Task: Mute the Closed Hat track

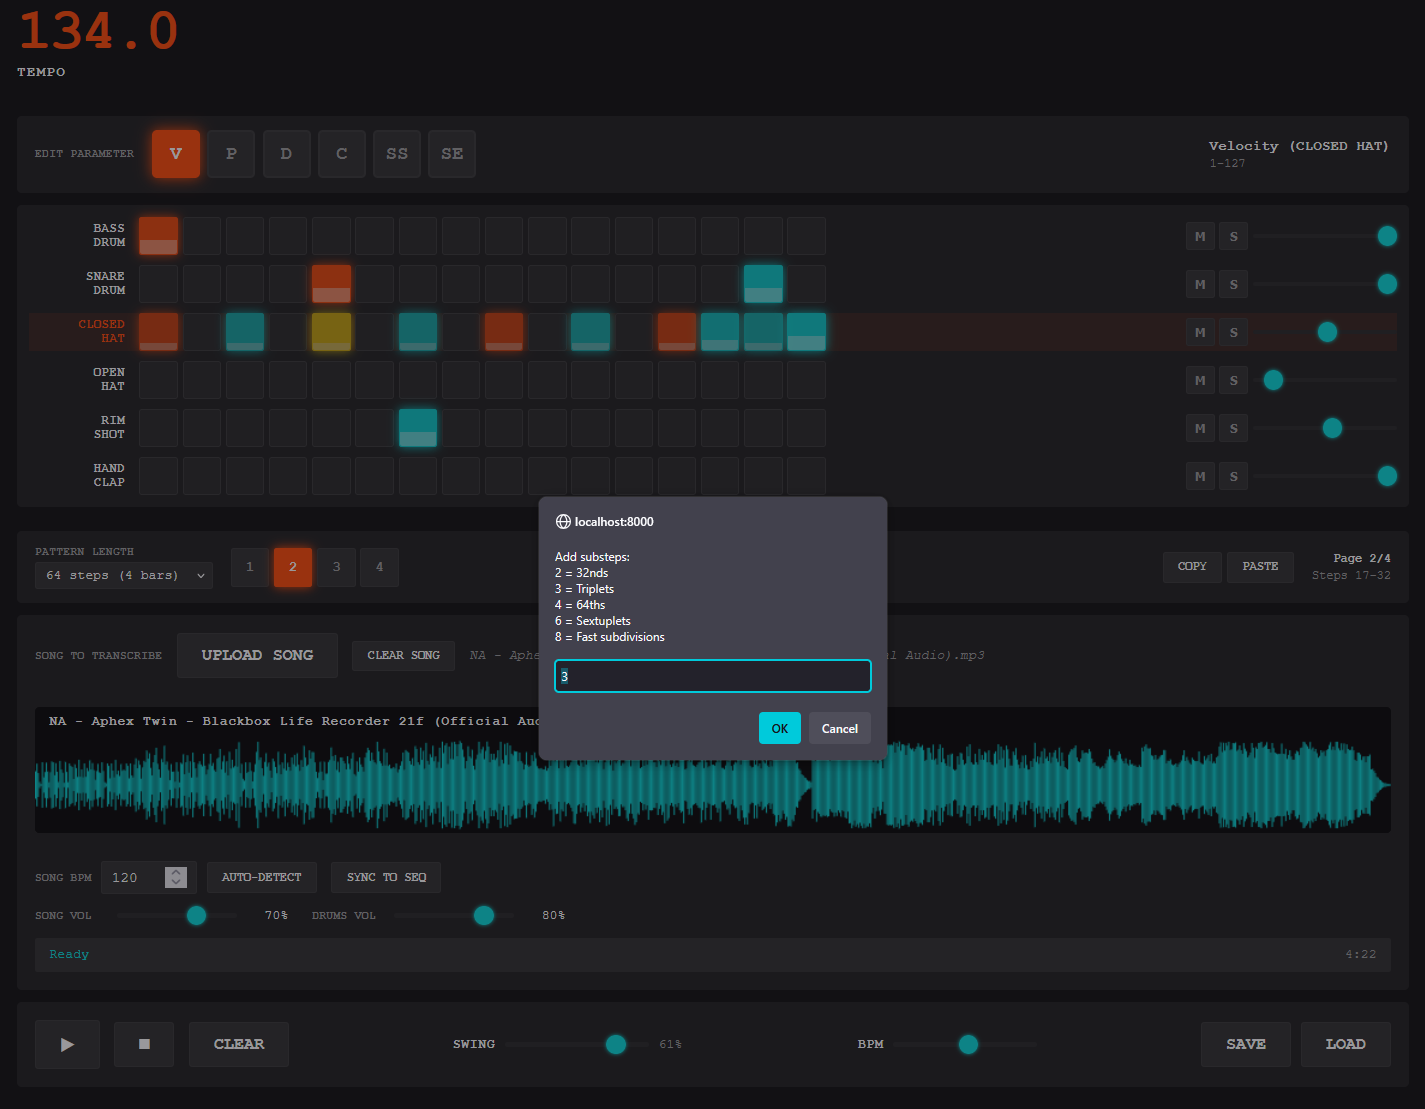Action: pos(1200,333)
